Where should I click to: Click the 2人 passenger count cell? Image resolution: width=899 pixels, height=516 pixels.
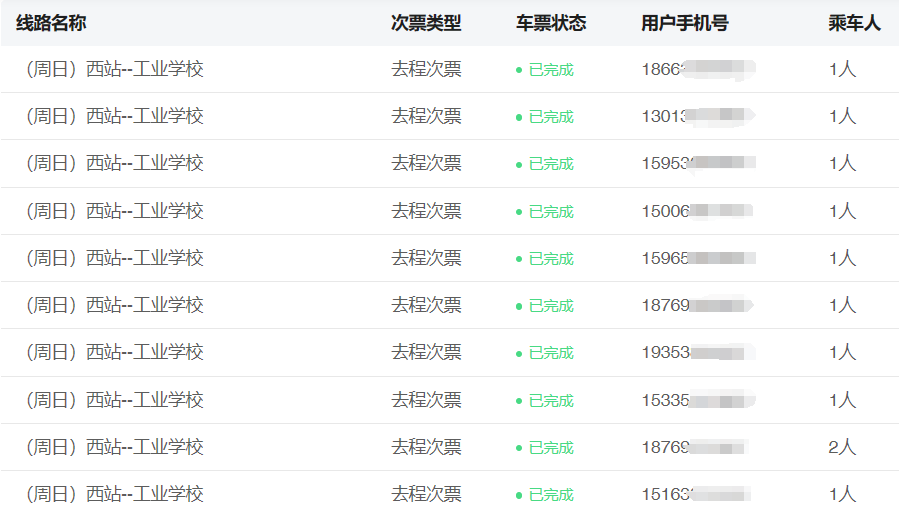pos(842,447)
